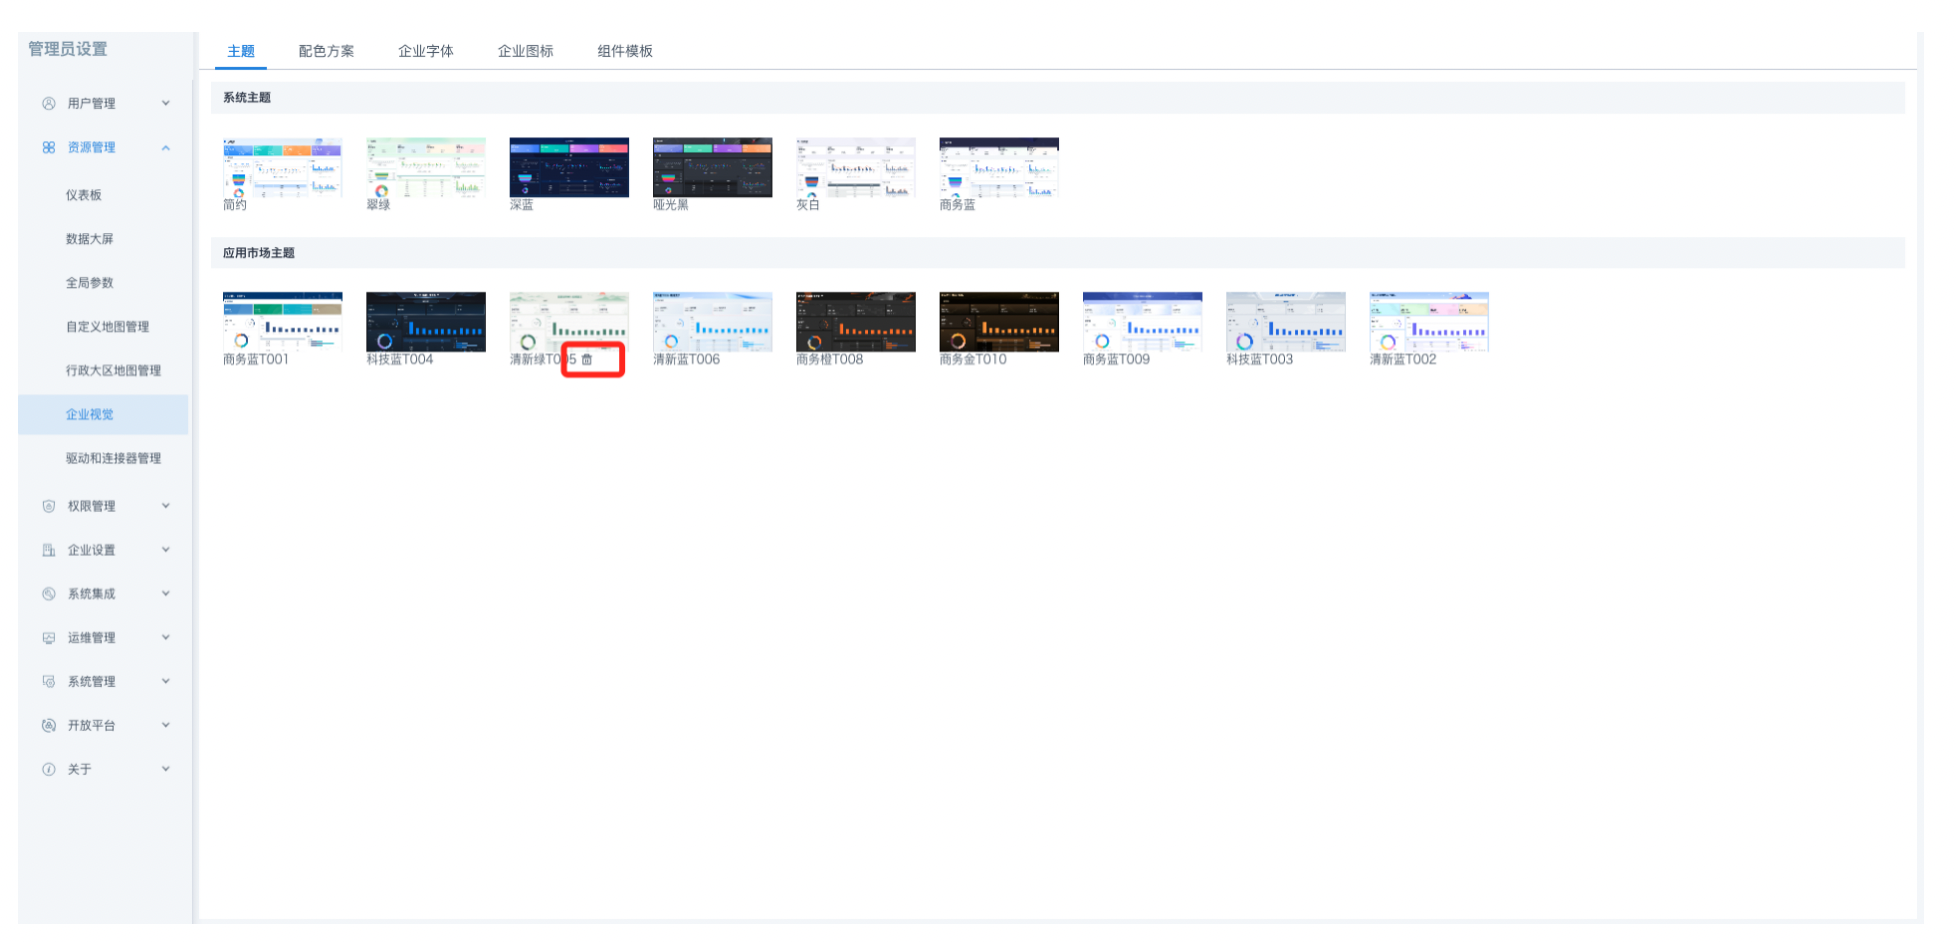Open the 企业字体 tab
This screenshot has height=942, width=1956.
426,51
